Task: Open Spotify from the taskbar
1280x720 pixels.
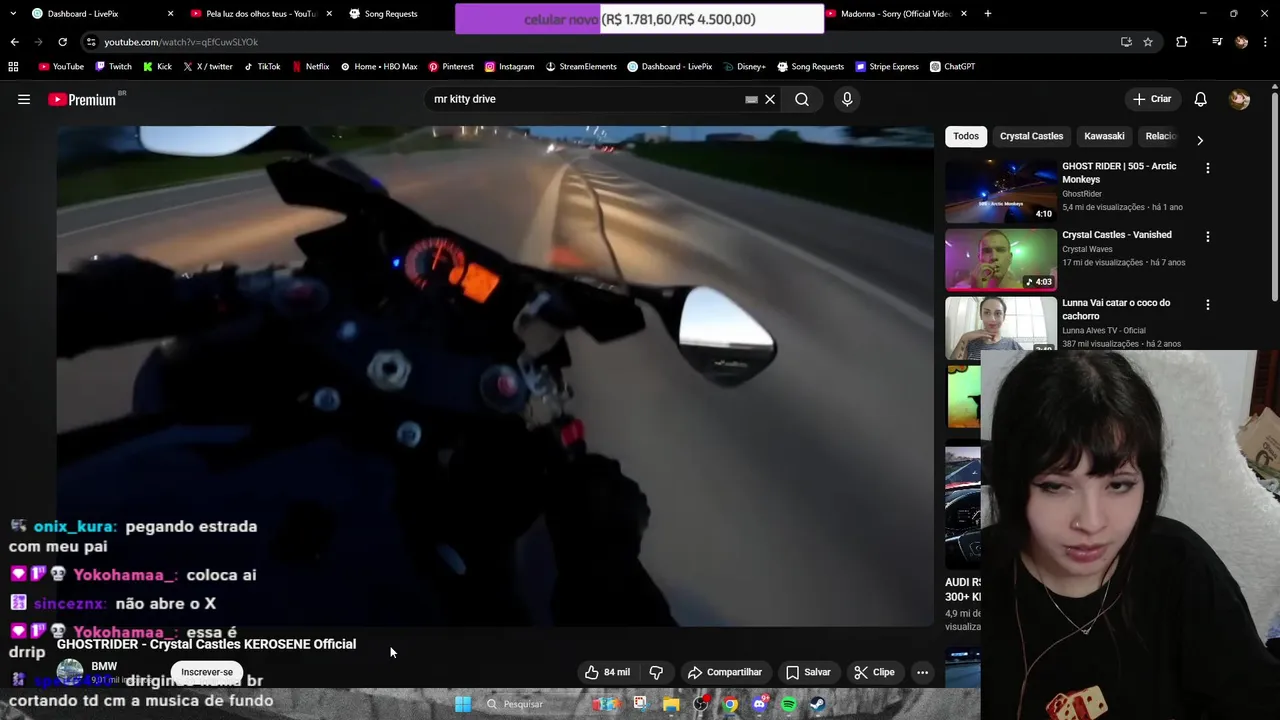Action: point(788,704)
